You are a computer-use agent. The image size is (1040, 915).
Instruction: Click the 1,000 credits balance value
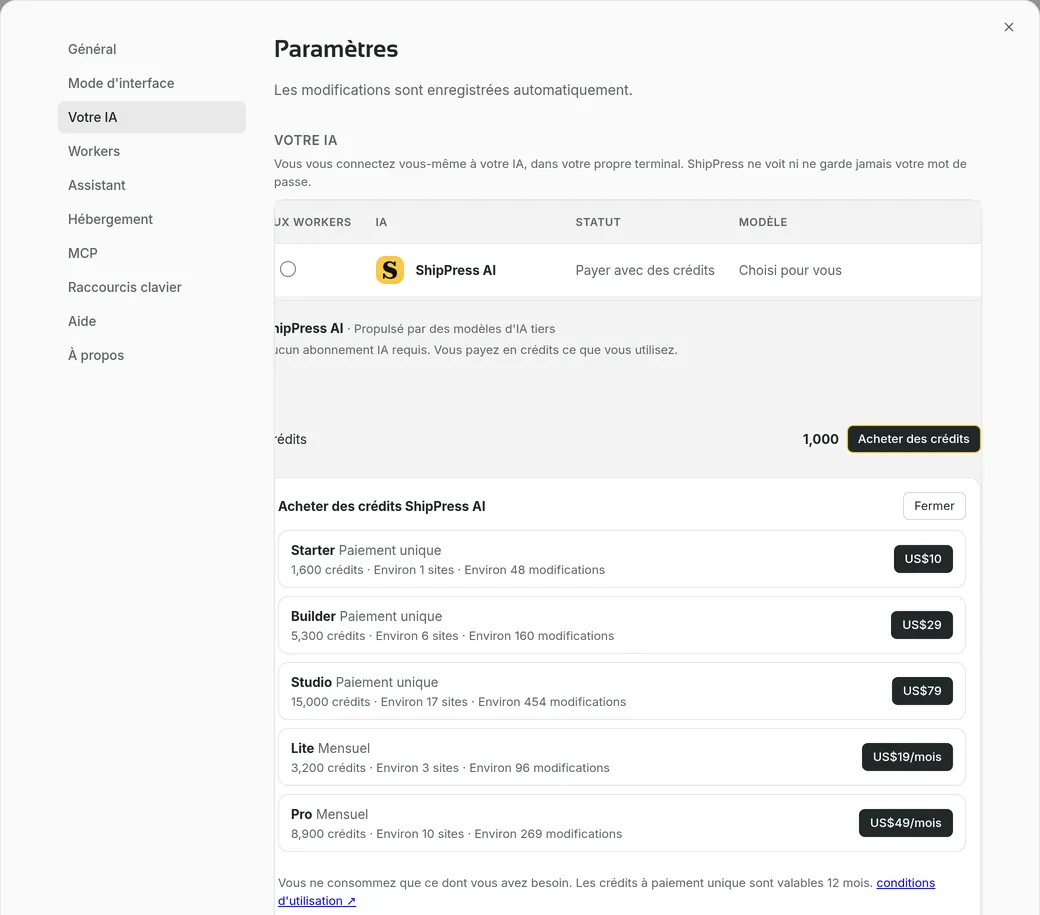[x=820, y=439]
